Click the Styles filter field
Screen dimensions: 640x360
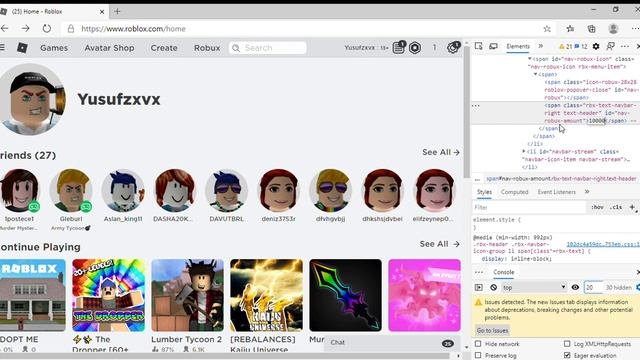529,207
